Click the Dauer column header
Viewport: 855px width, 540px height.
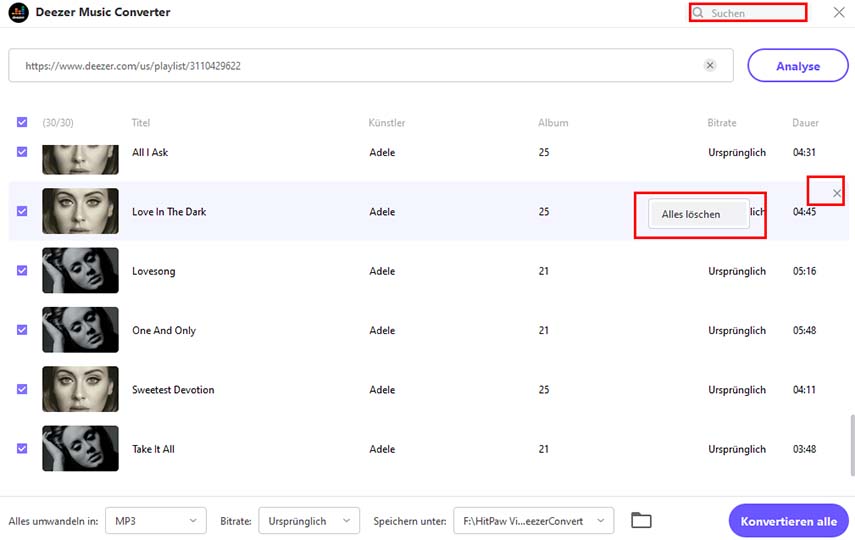click(x=805, y=123)
